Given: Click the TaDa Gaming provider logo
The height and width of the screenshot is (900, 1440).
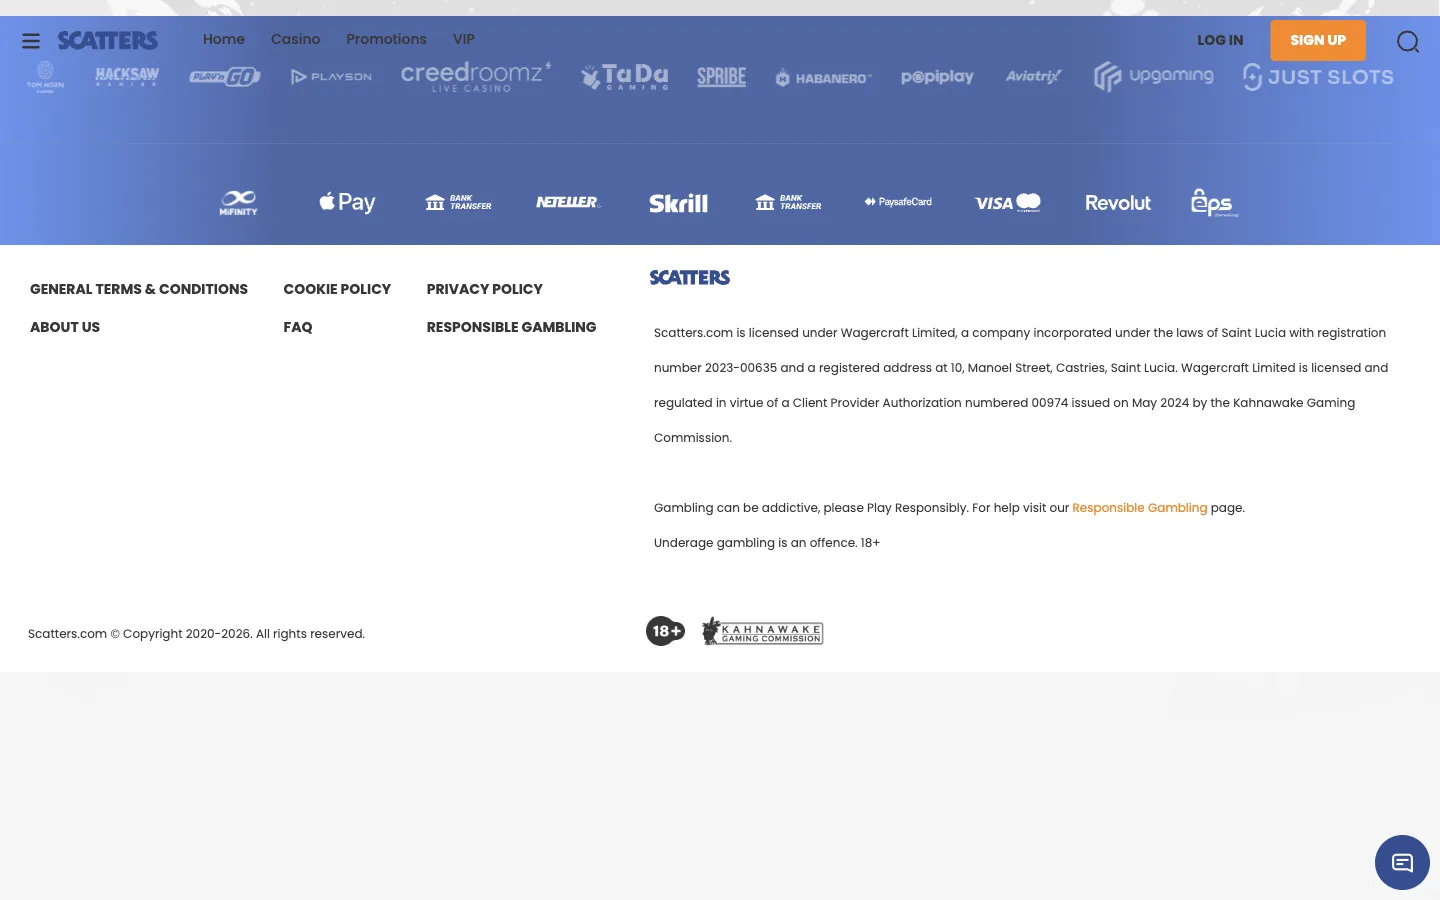Looking at the screenshot, I should pyautogui.click(x=625, y=76).
